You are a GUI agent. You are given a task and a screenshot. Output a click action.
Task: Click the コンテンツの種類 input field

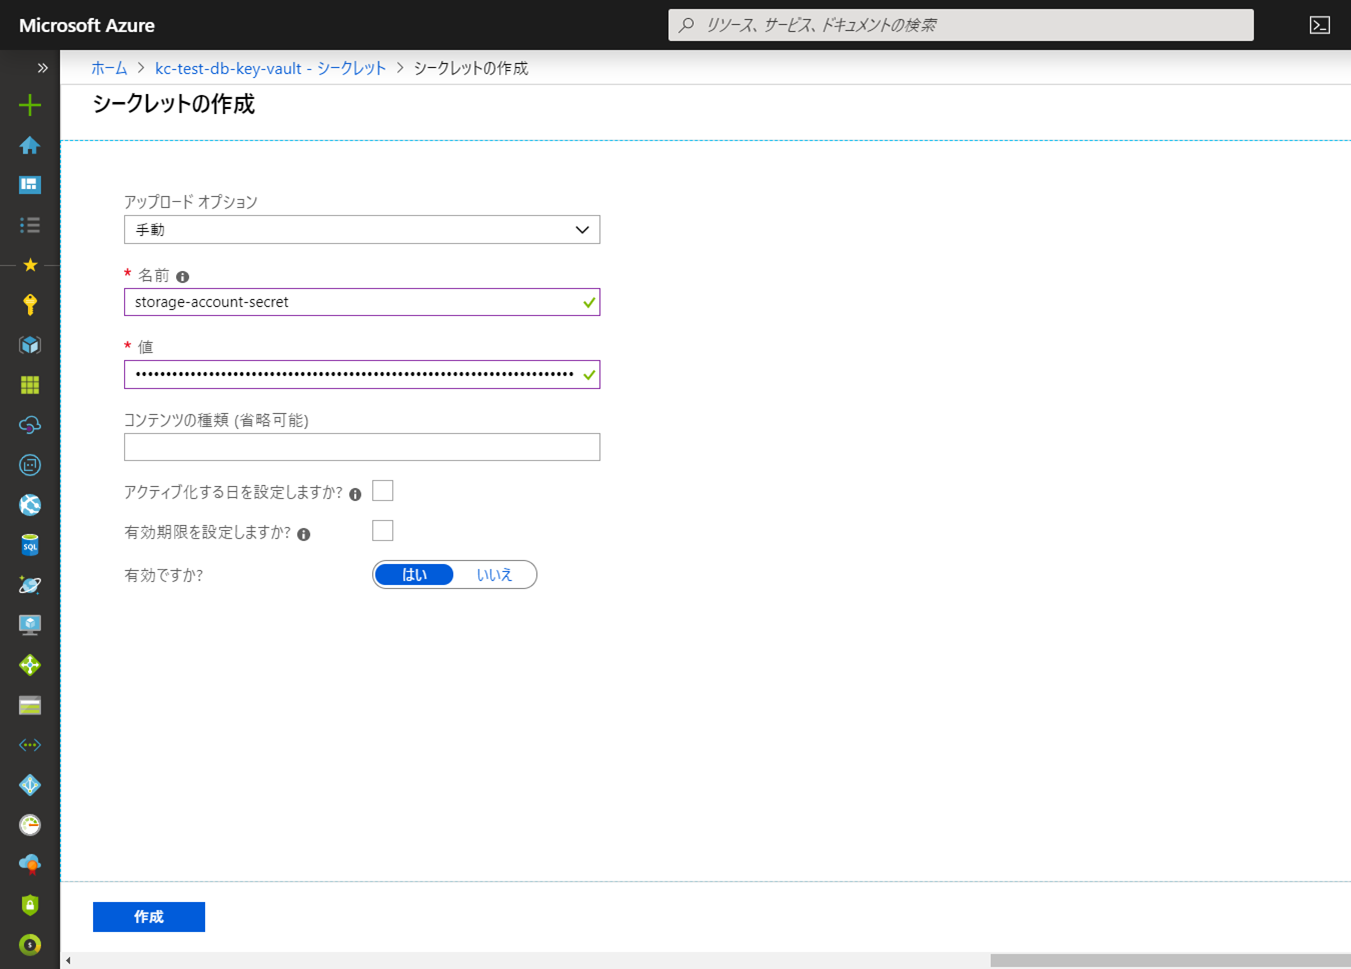(x=362, y=447)
